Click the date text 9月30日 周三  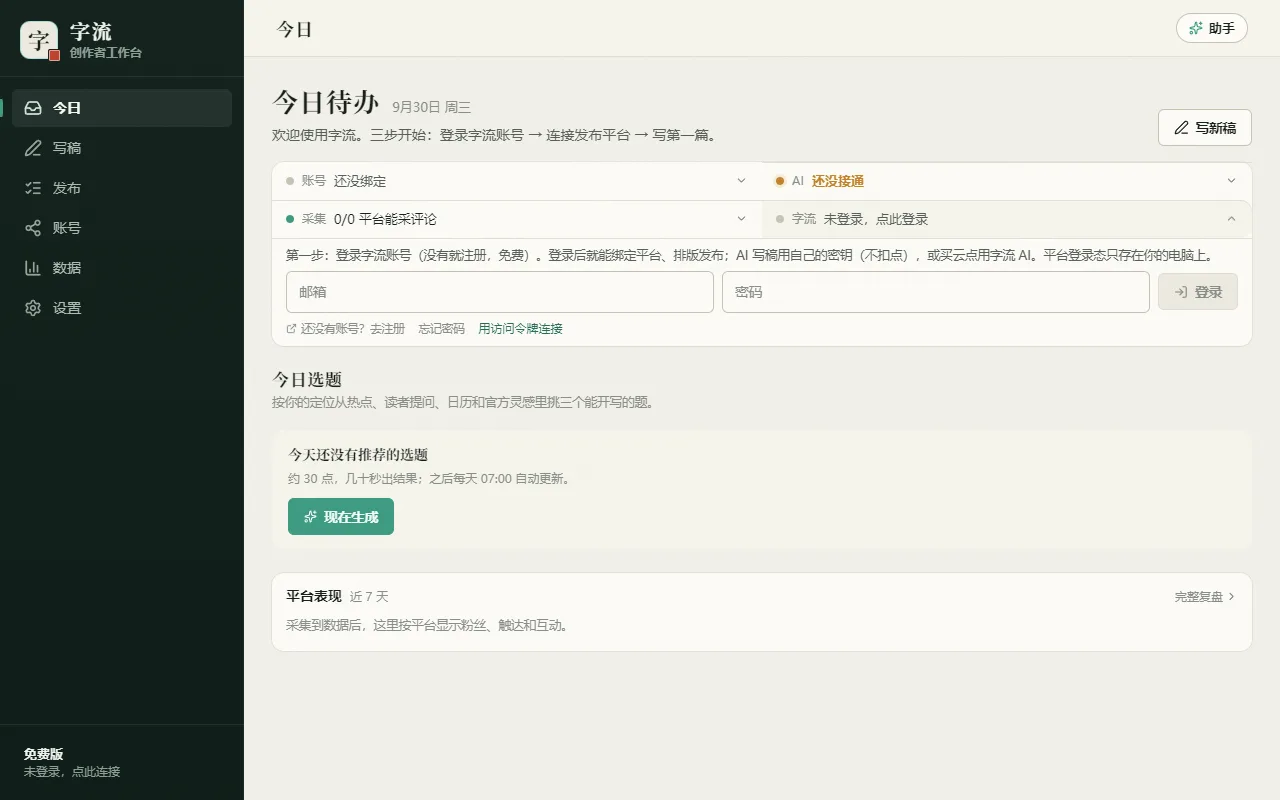(431, 107)
